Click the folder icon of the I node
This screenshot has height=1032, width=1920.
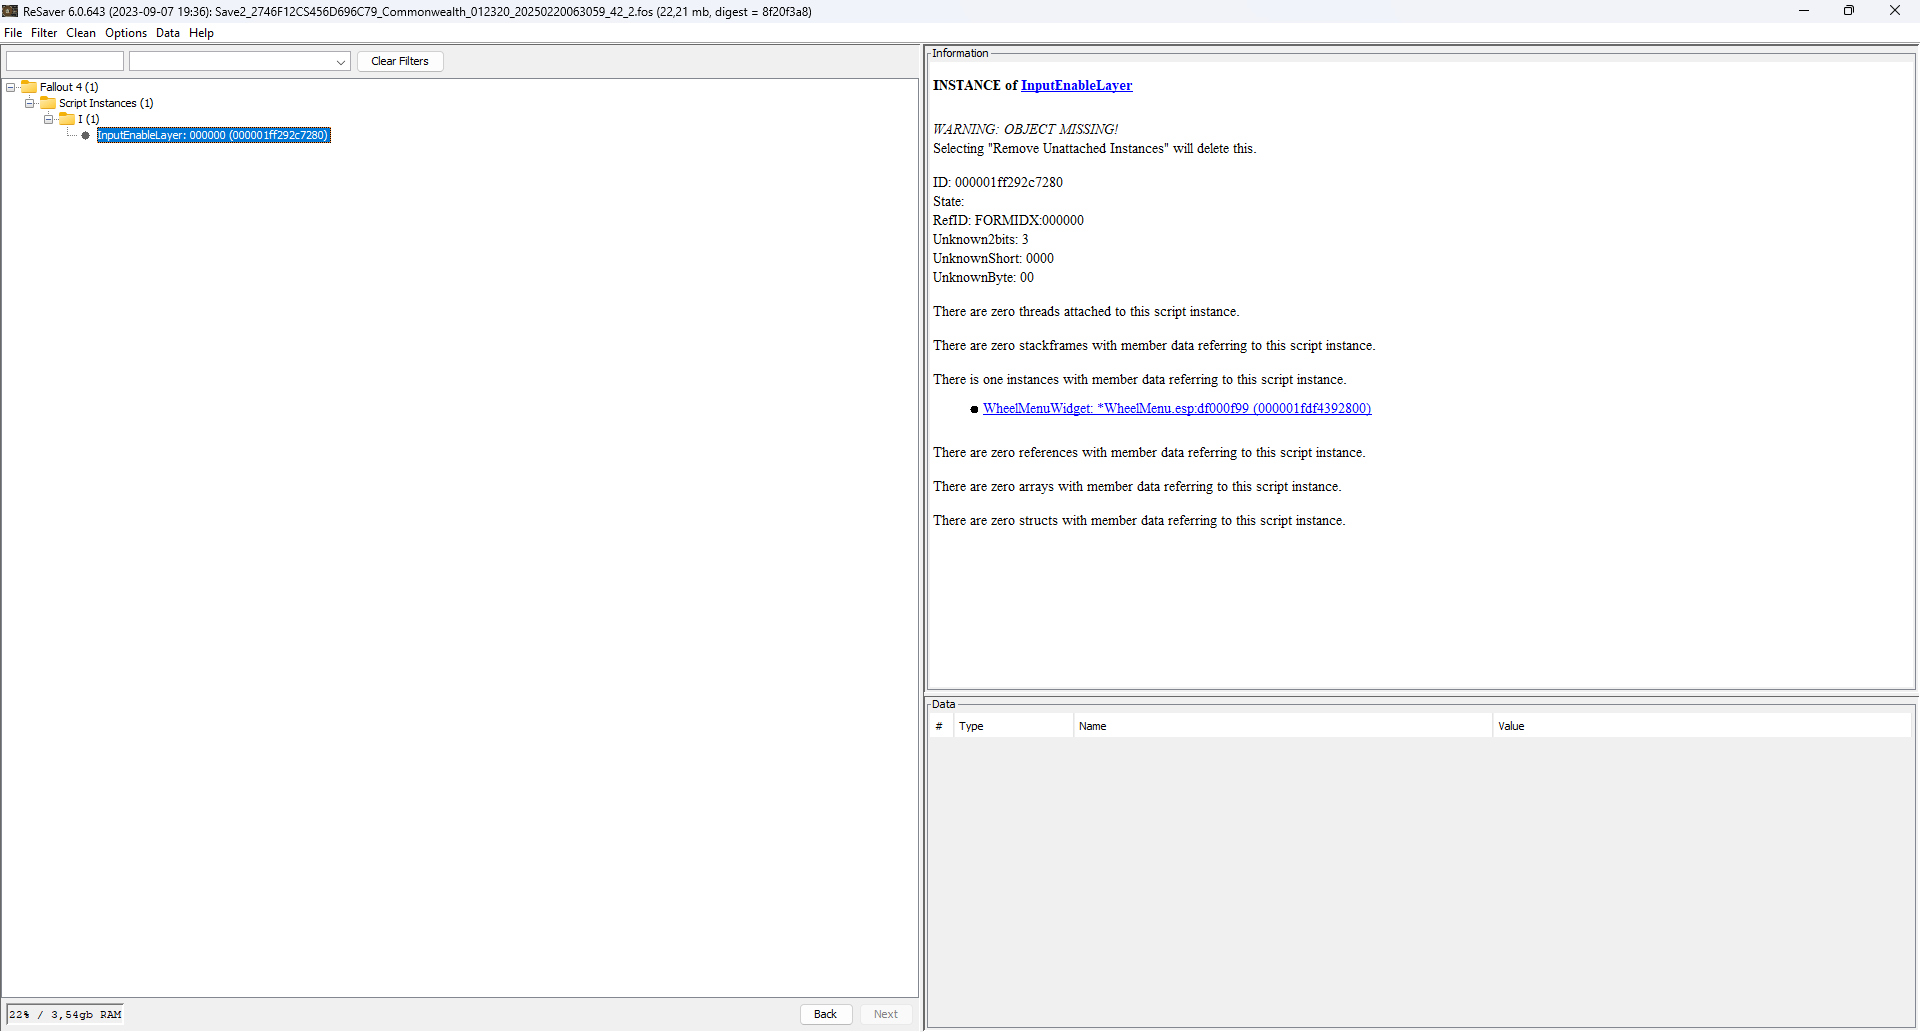pos(67,119)
